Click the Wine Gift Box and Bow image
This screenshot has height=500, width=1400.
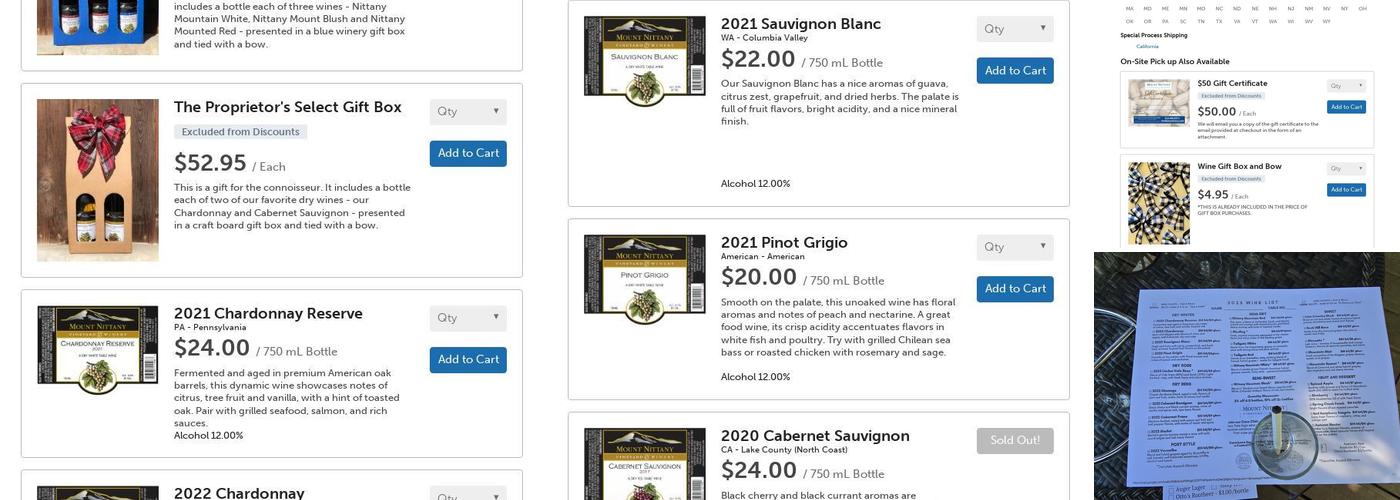tap(1158, 202)
